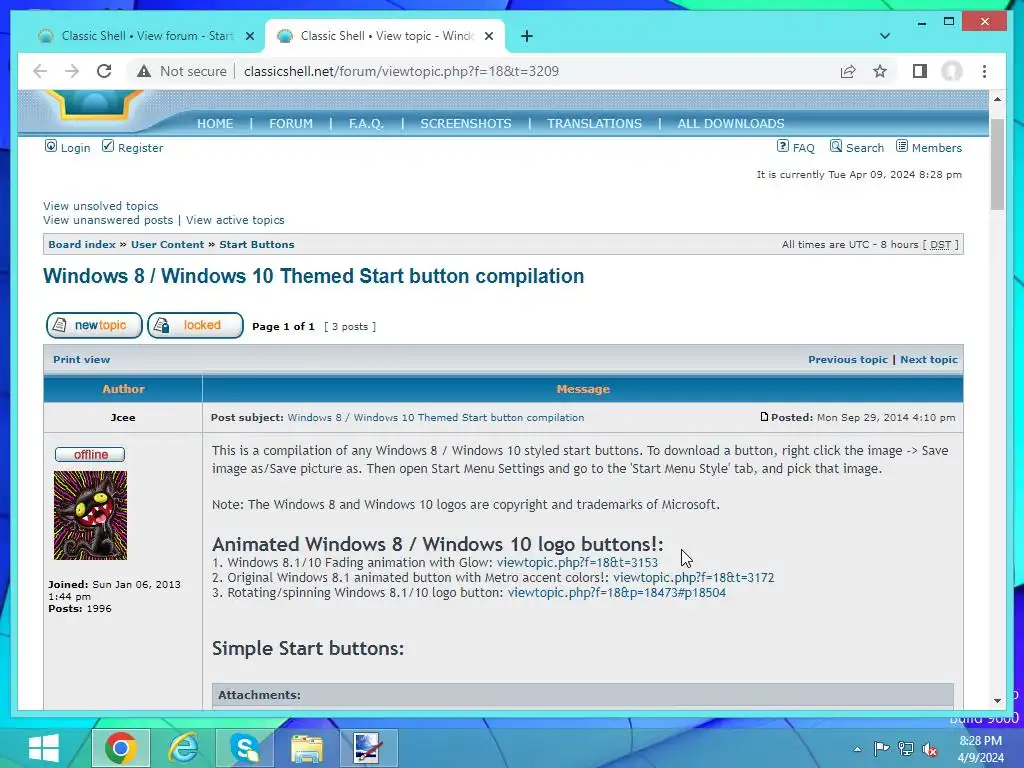Click View unanswered posts
The height and width of the screenshot is (768, 1024).
[108, 220]
